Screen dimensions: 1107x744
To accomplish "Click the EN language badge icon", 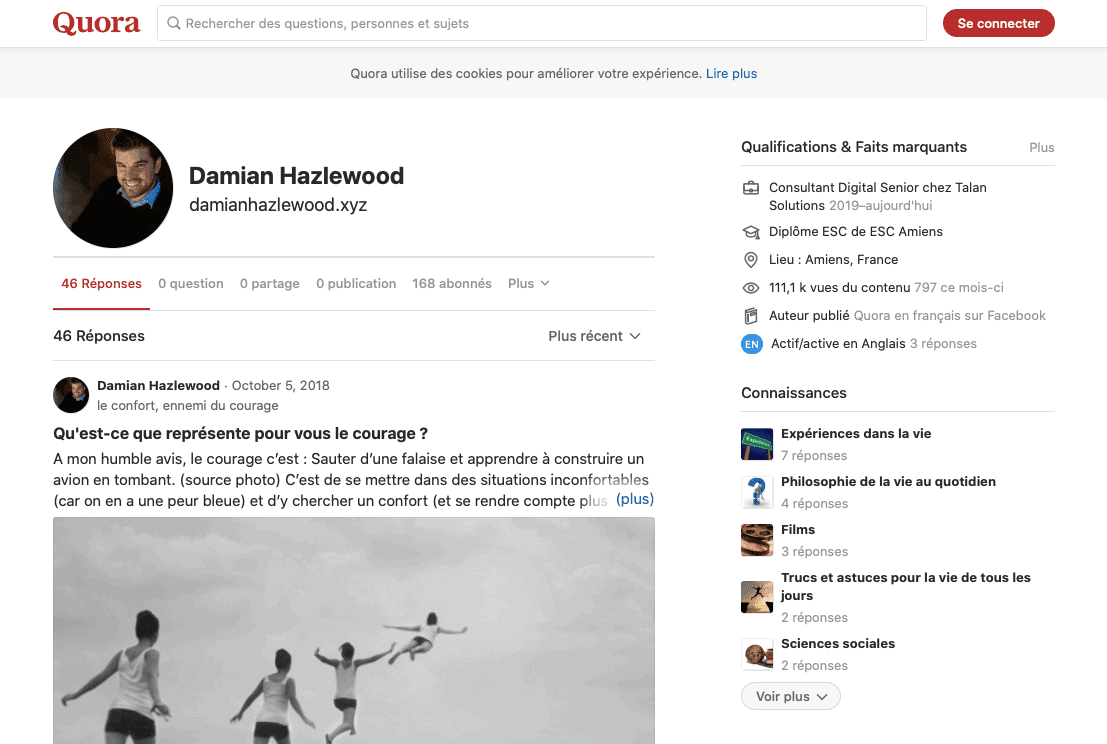I will tap(751, 344).
